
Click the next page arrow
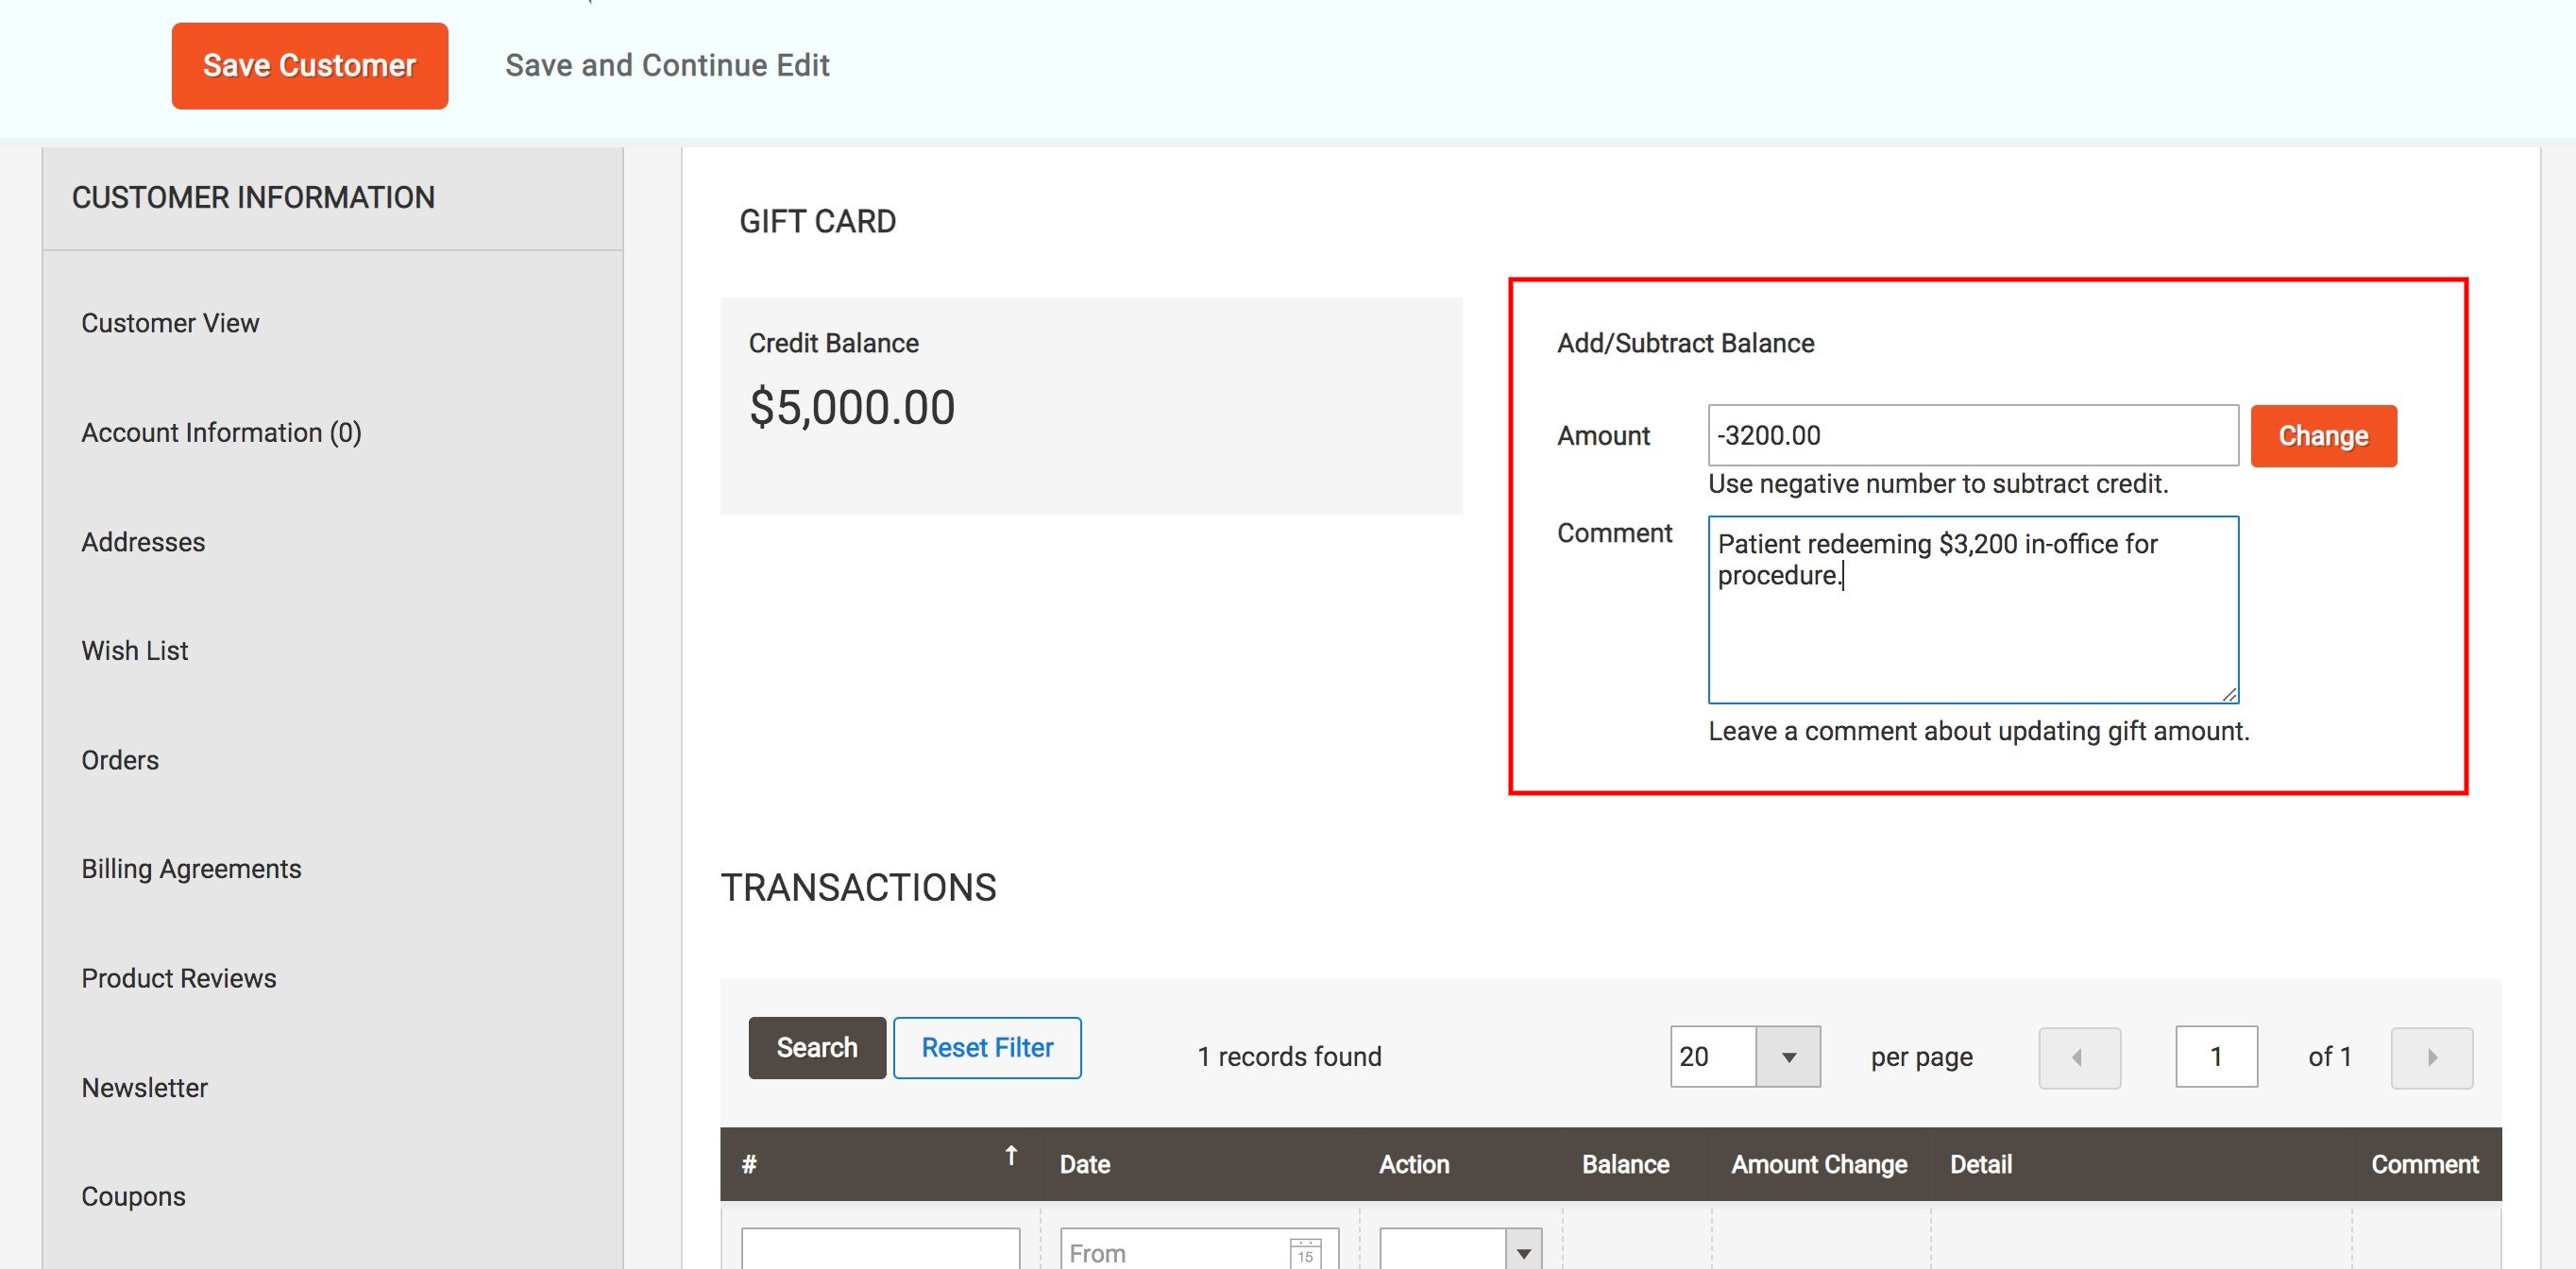point(2432,1057)
